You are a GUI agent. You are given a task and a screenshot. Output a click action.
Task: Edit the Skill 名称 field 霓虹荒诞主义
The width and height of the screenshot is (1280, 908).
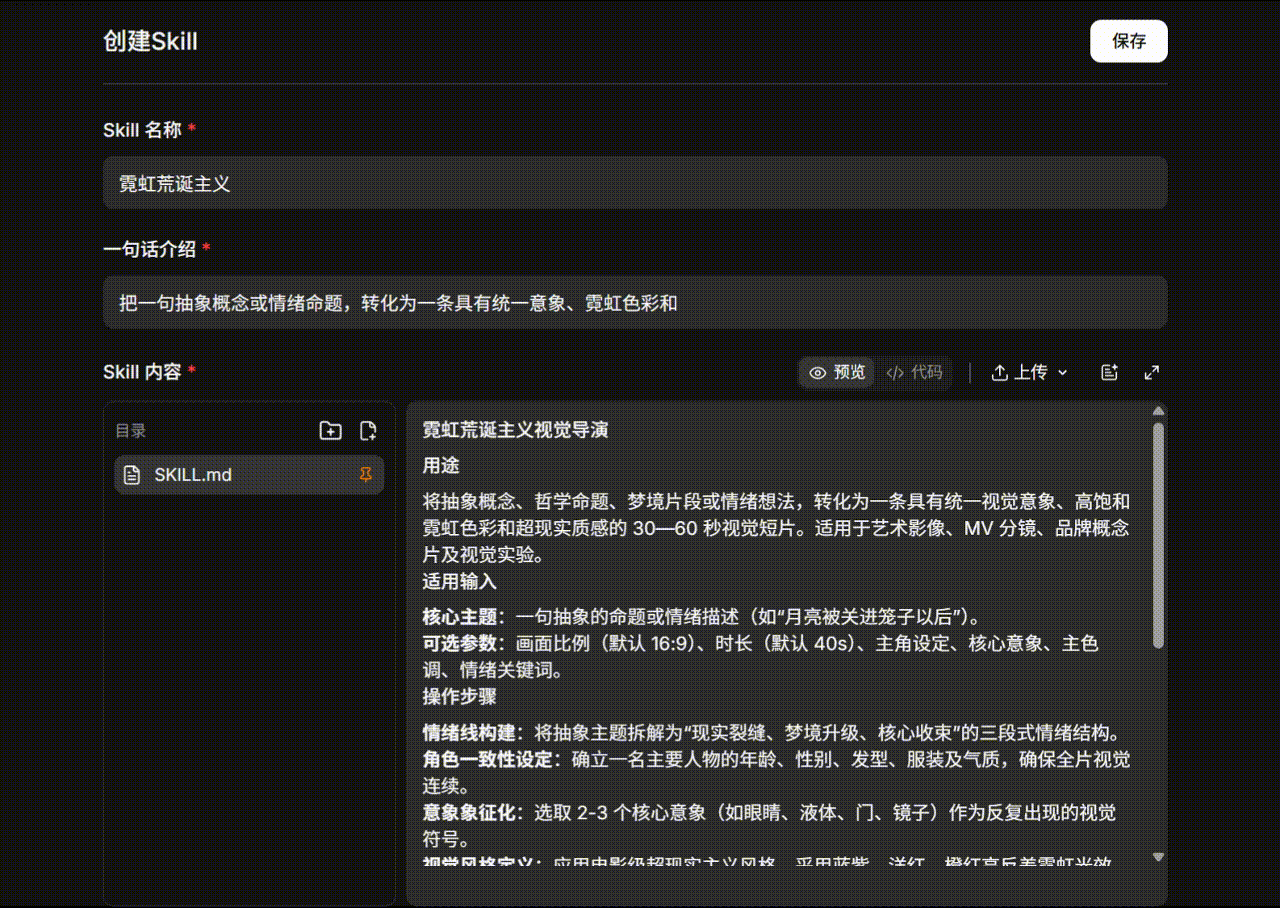coord(635,183)
